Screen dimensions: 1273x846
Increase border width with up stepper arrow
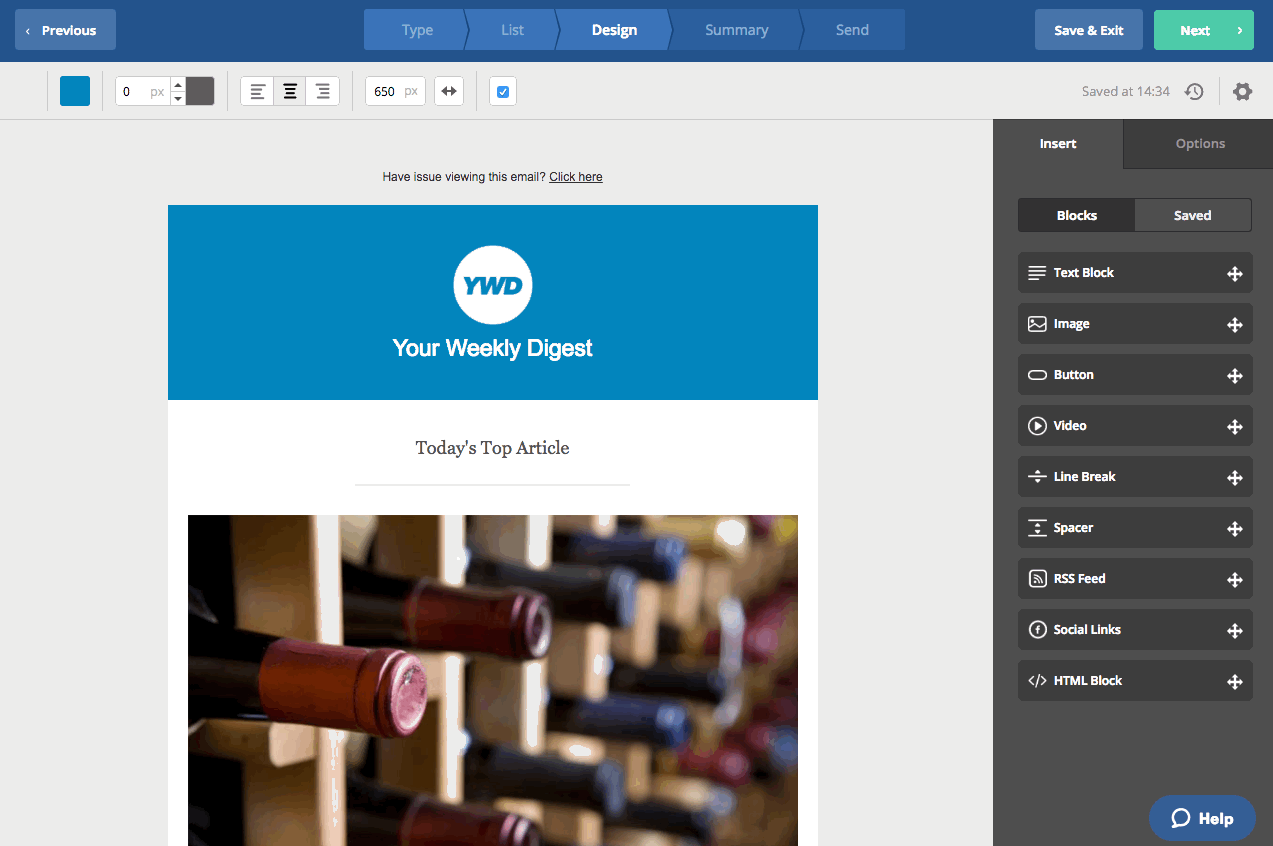pos(178,85)
